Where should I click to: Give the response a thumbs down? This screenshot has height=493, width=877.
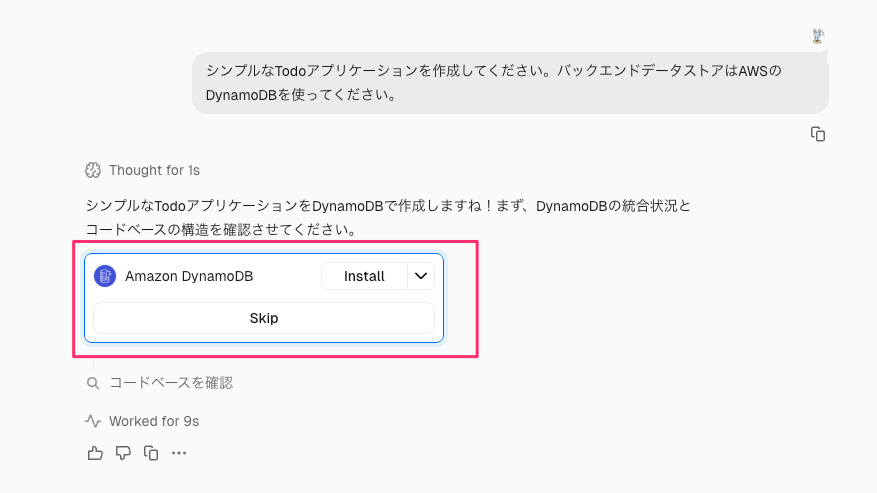click(123, 453)
